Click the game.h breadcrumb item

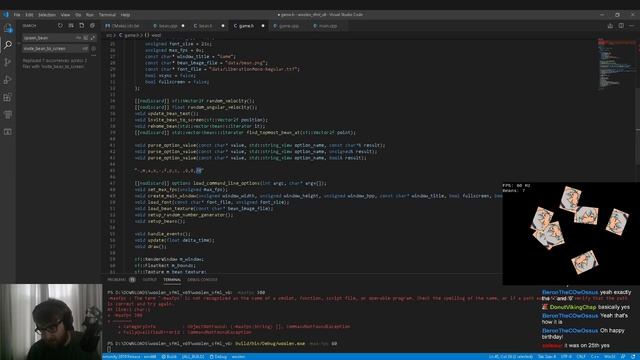[129, 36]
